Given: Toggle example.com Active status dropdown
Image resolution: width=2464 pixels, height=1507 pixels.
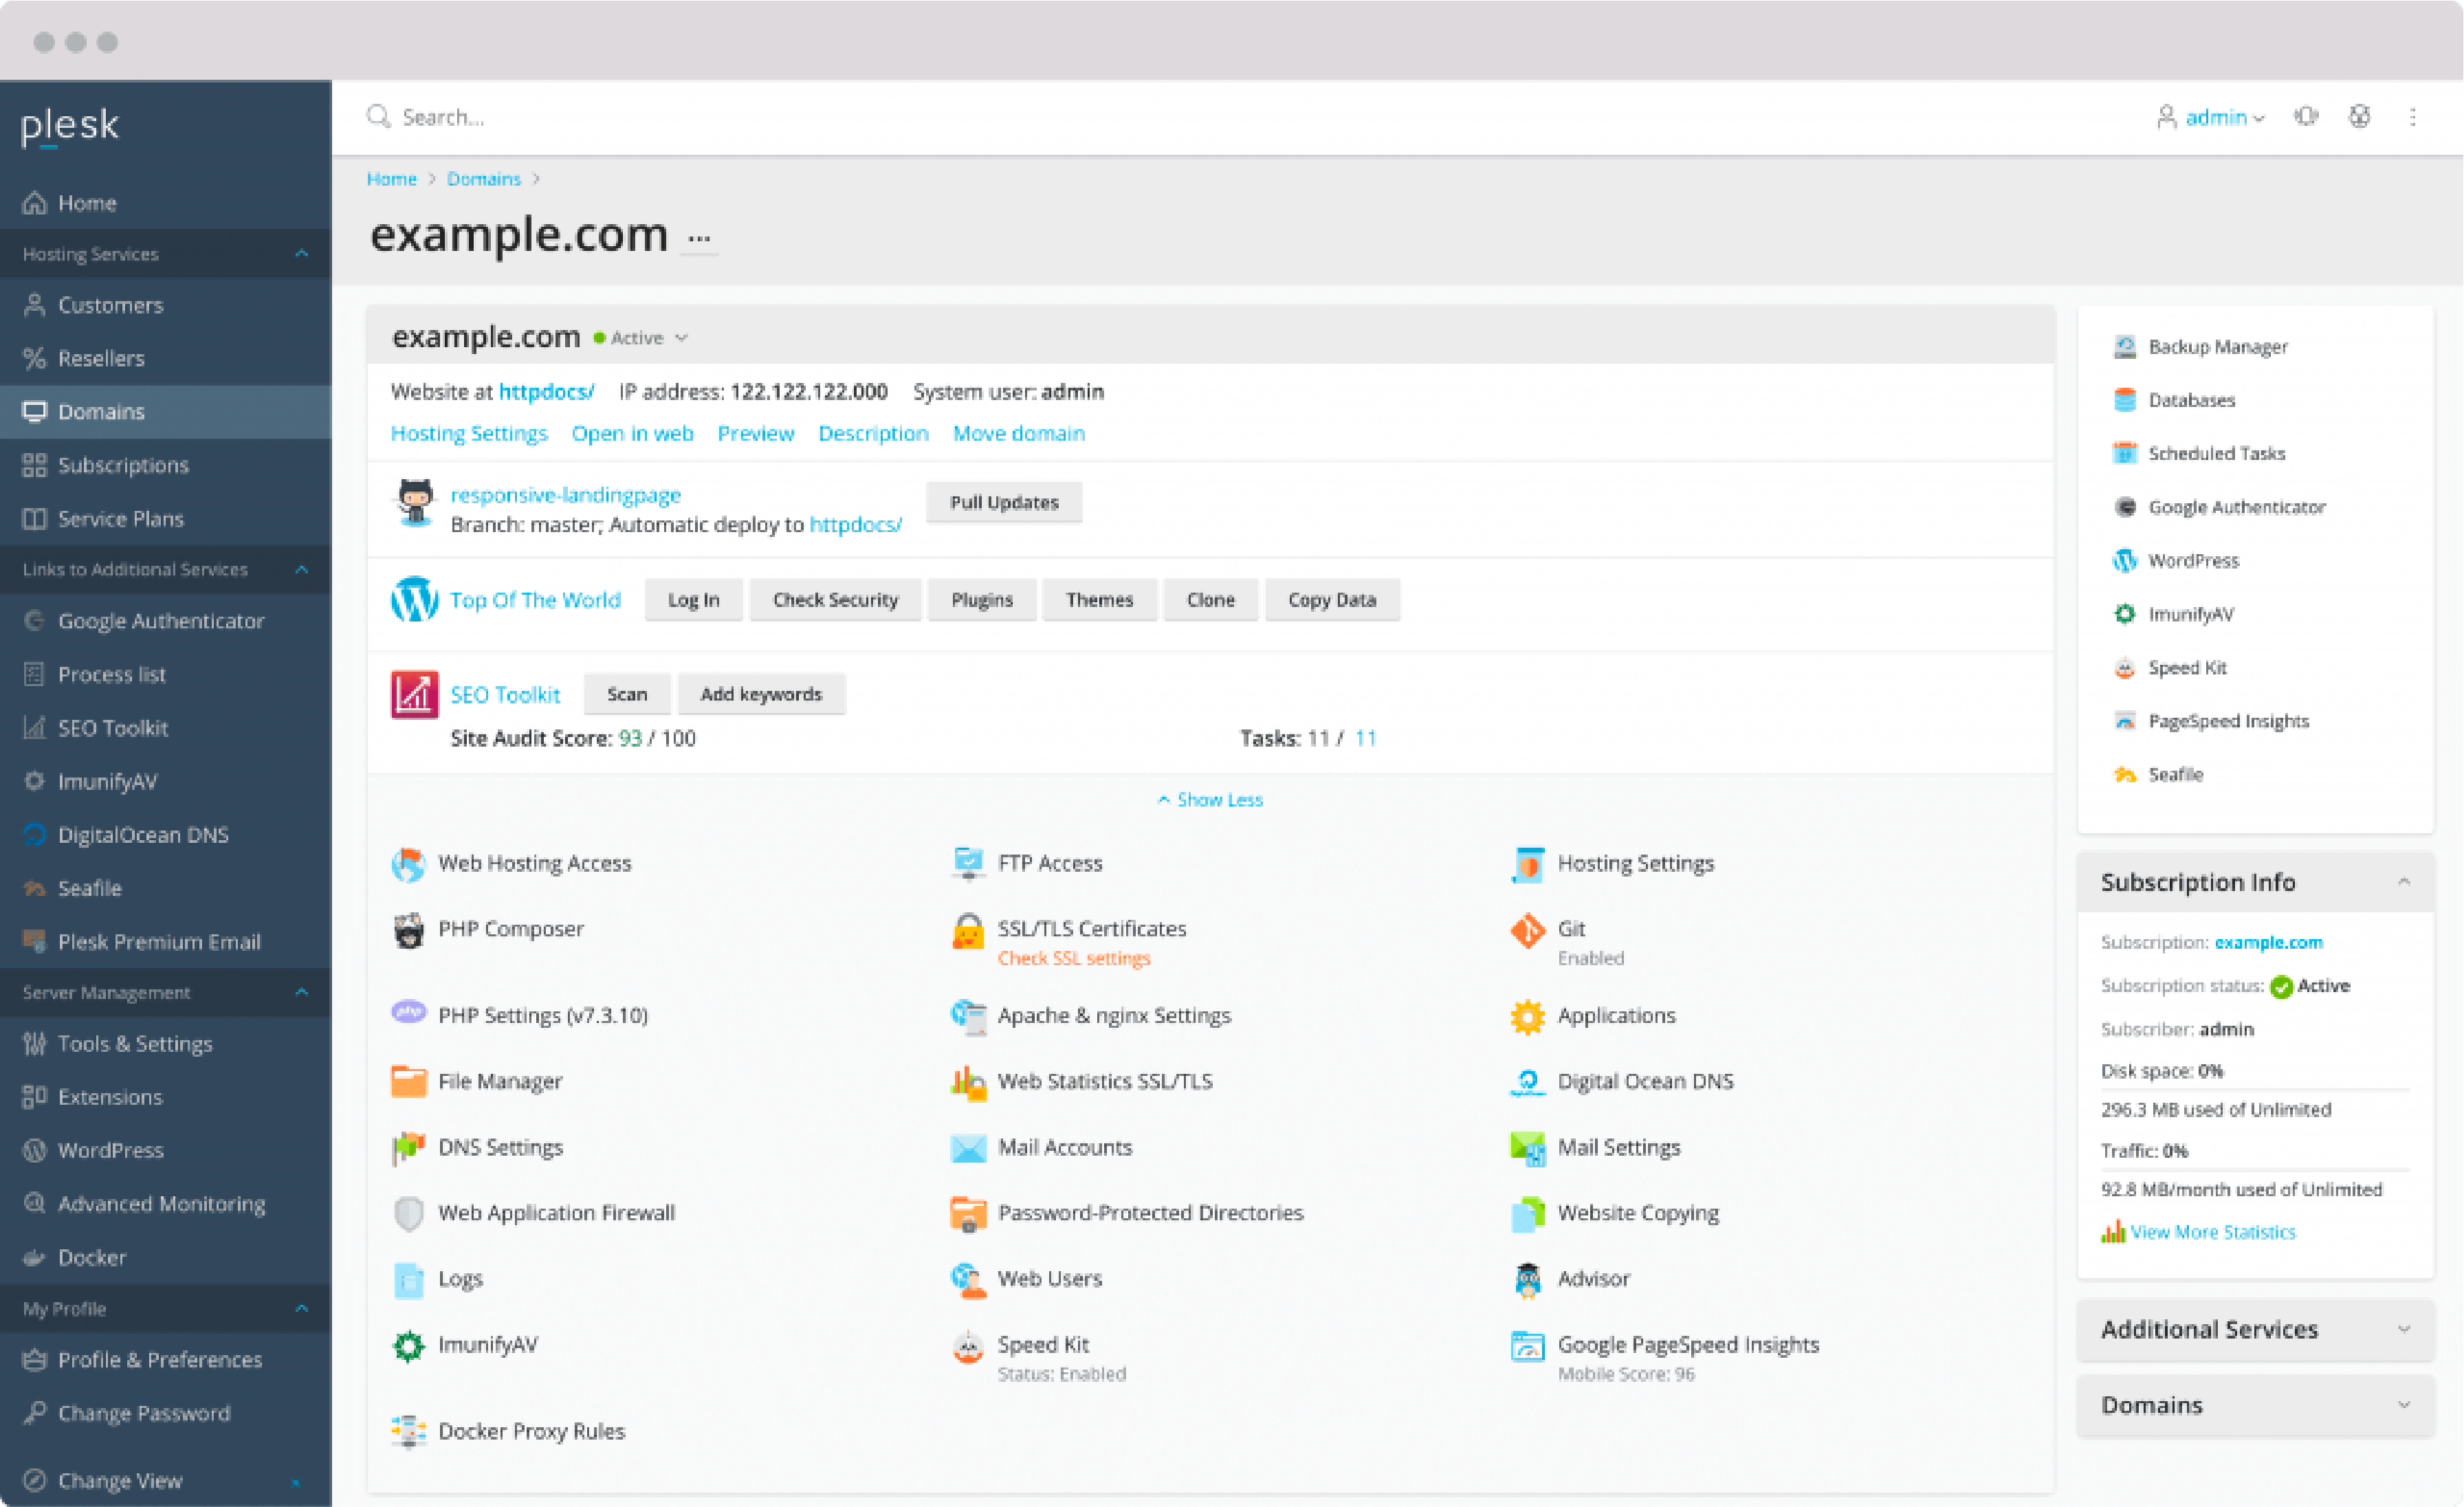Looking at the screenshot, I should [x=686, y=338].
